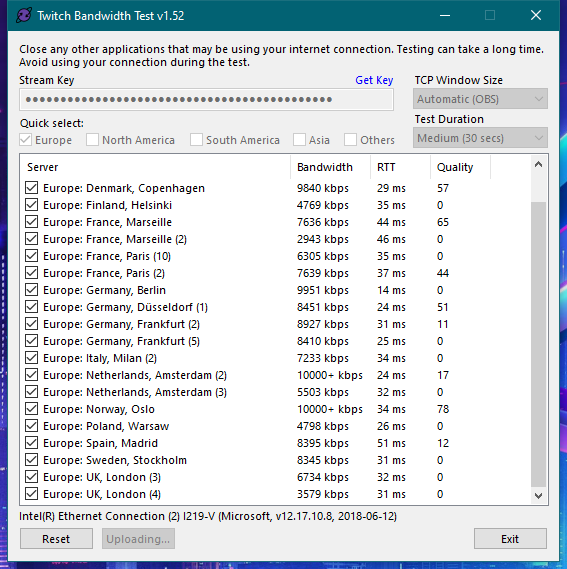567x569 pixels.
Task: Click the 9840 kbps bandwidth value
Action: (323, 188)
